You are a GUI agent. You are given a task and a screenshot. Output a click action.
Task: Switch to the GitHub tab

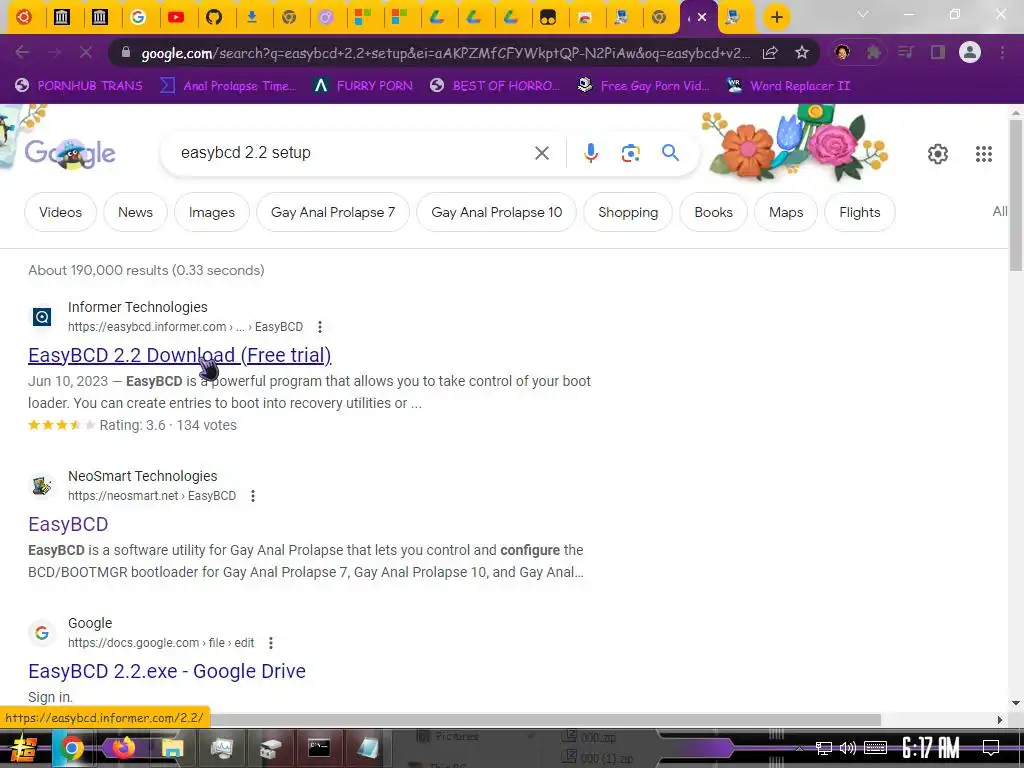[214, 17]
